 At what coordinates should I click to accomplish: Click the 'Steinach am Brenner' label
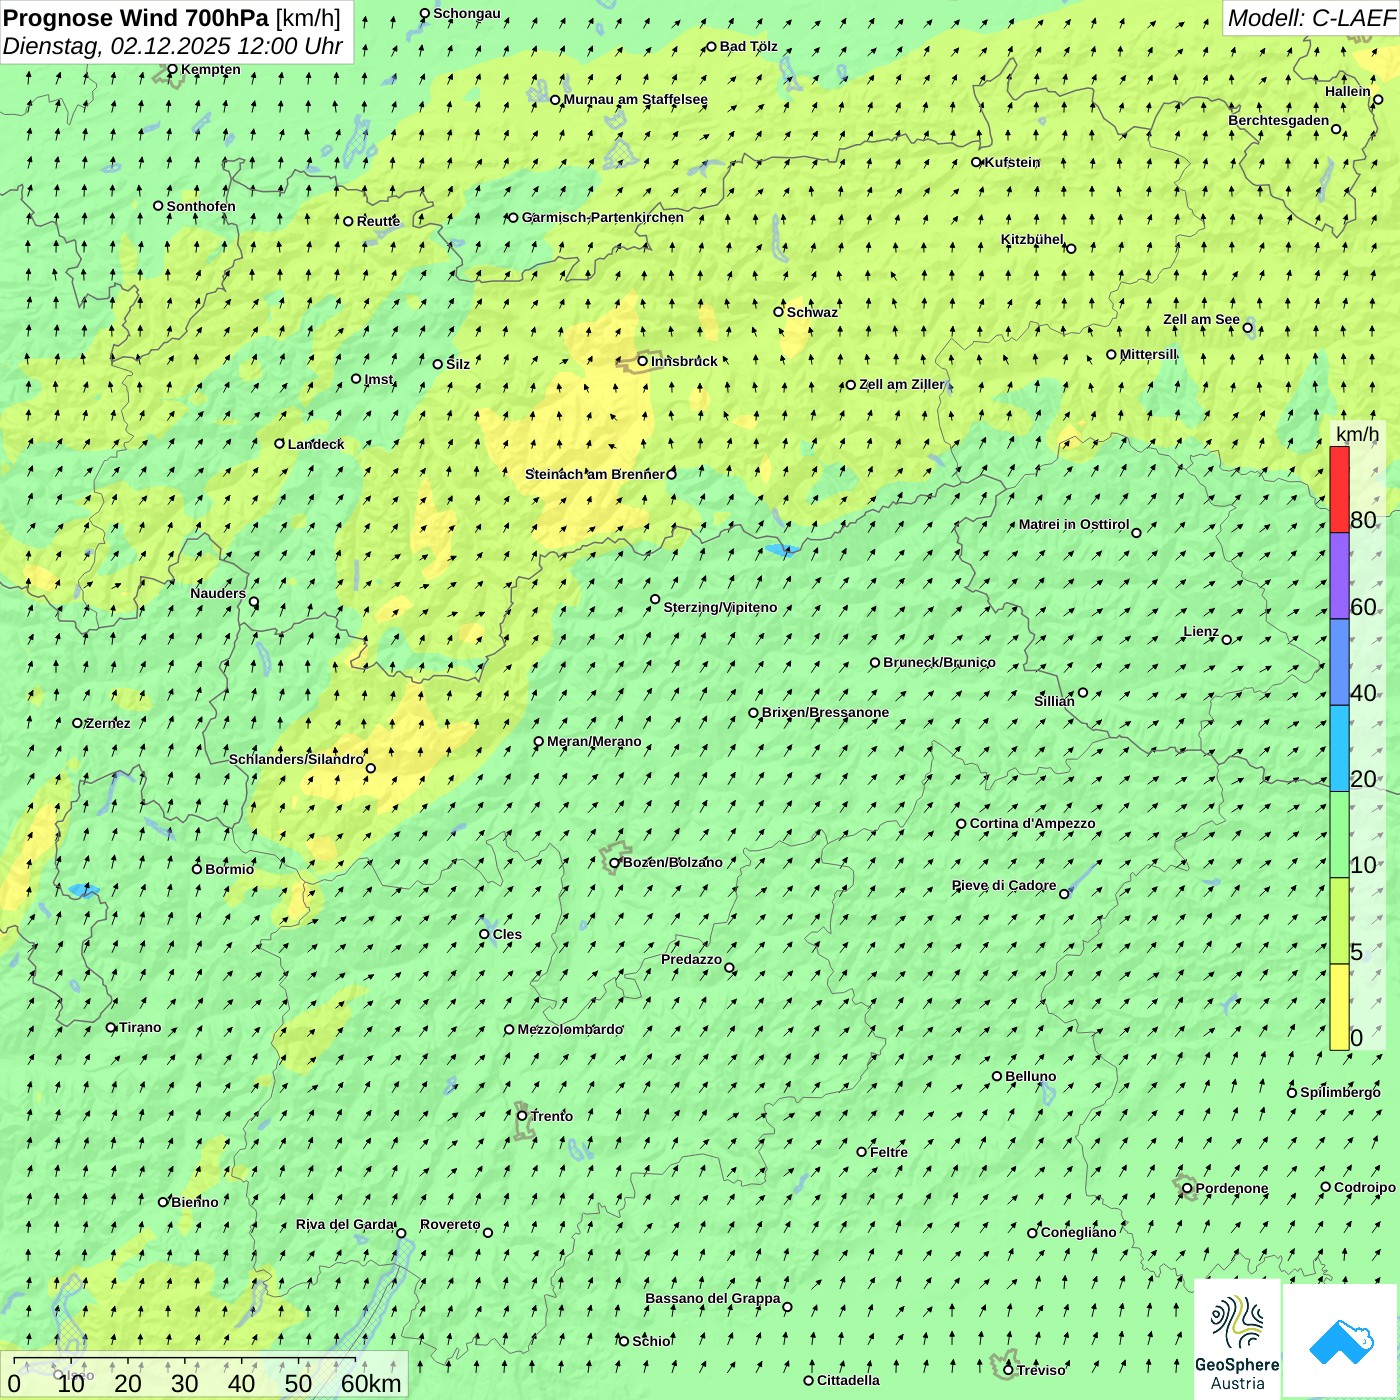click(x=594, y=474)
